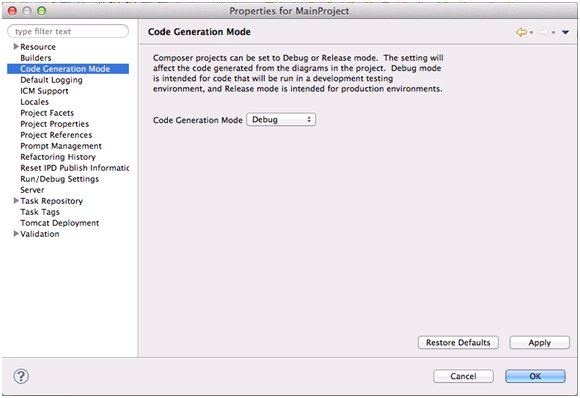This screenshot has height=398, width=580.
Task: Select the Code Generation Mode tree item
Action: click(68, 69)
